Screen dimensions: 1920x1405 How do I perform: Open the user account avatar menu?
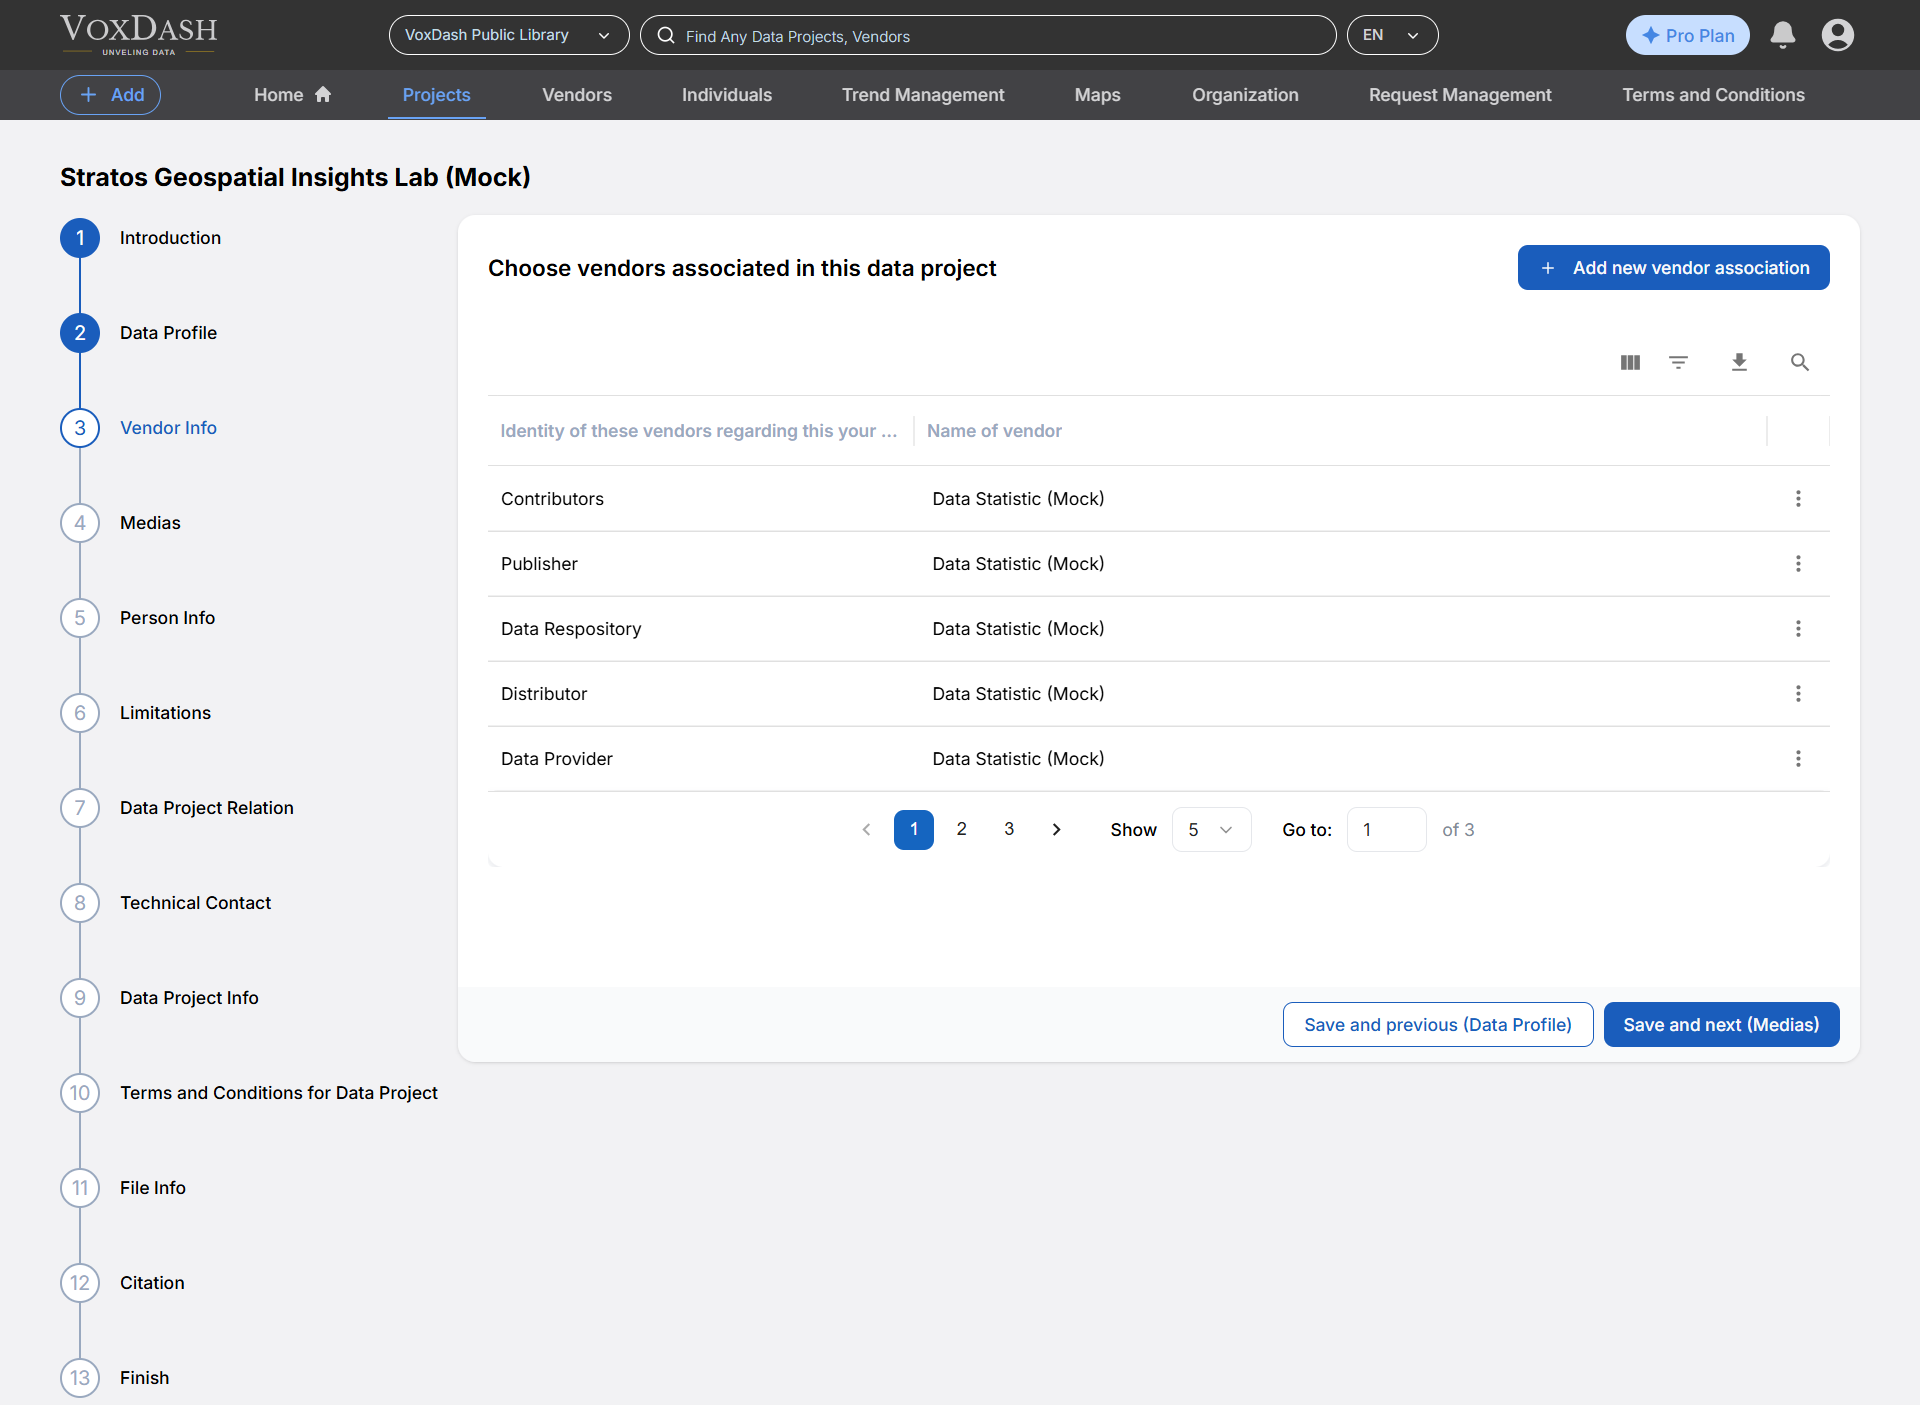[1837, 35]
